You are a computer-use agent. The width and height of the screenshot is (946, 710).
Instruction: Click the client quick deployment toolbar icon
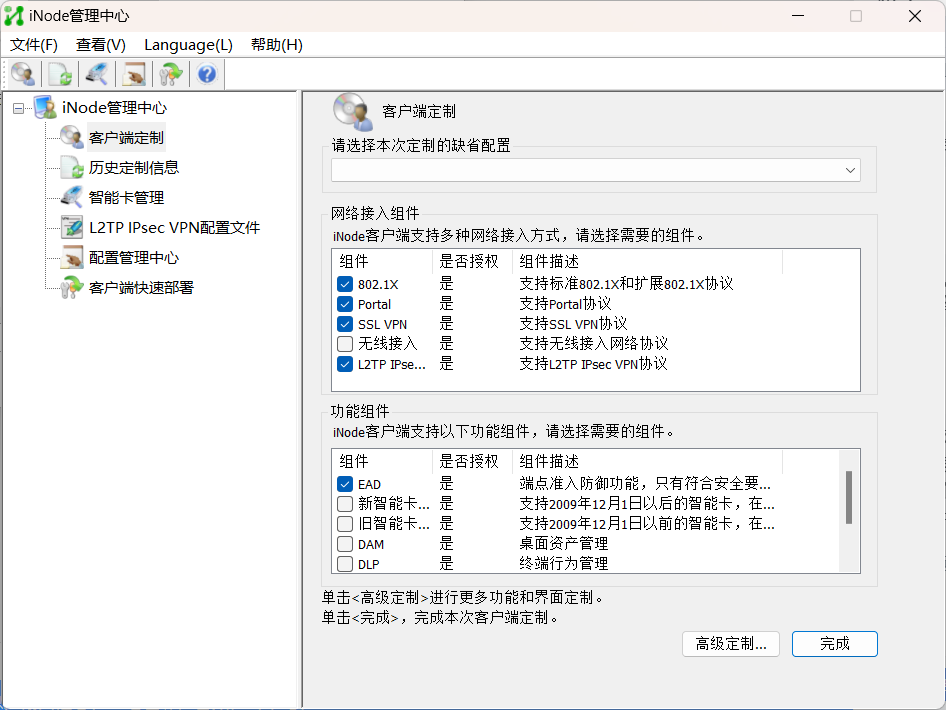pyautogui.click(x=171, y=75)
